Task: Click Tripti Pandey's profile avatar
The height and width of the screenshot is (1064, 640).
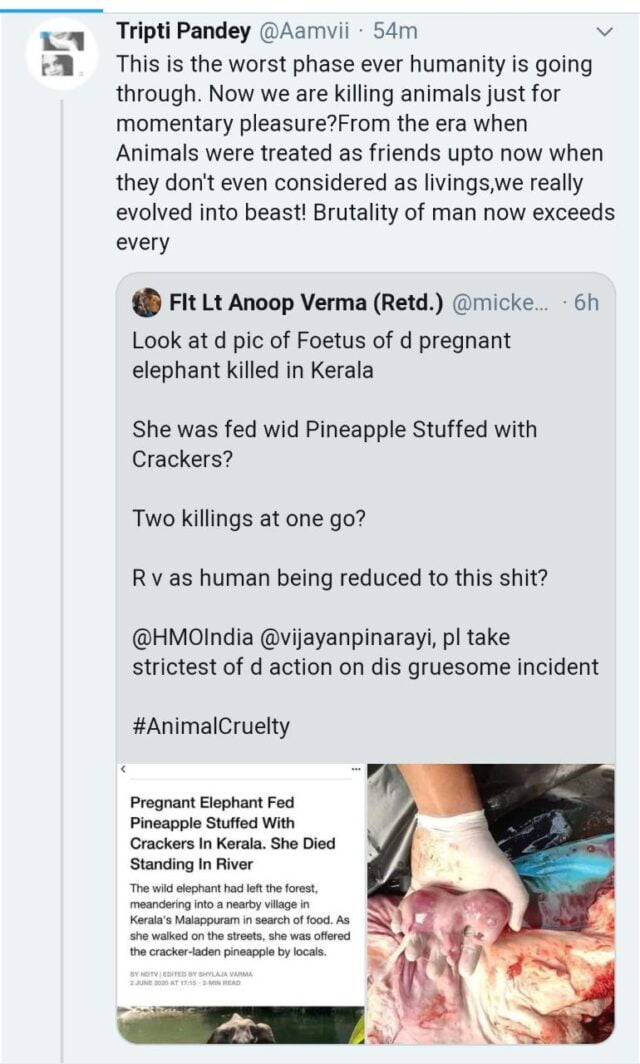Action: tap(61, 54)
